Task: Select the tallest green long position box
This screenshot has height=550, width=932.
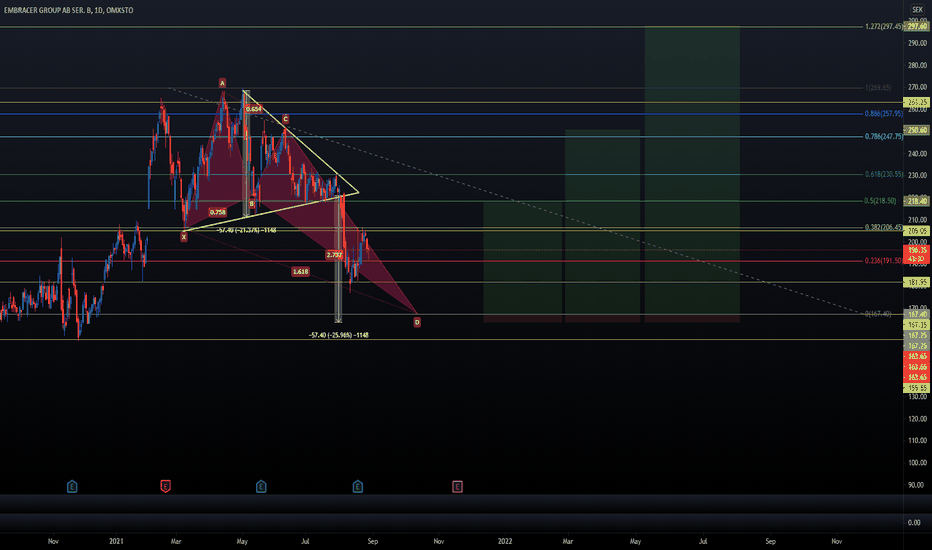Action: [x=692, y=174]
